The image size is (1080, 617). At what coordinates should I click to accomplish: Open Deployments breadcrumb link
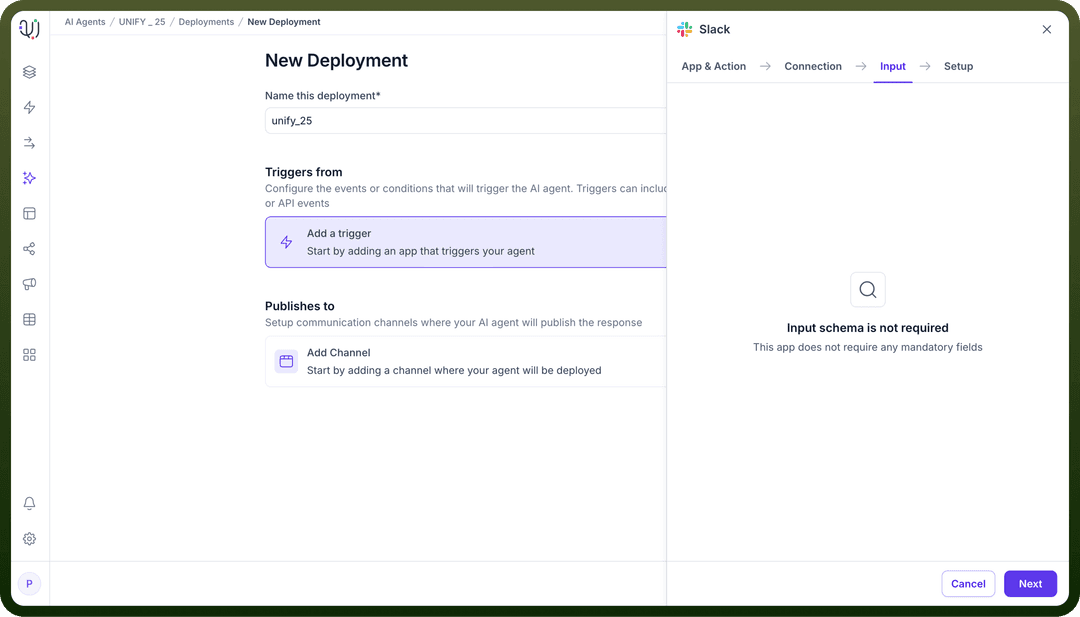click(x=206, y=22)
